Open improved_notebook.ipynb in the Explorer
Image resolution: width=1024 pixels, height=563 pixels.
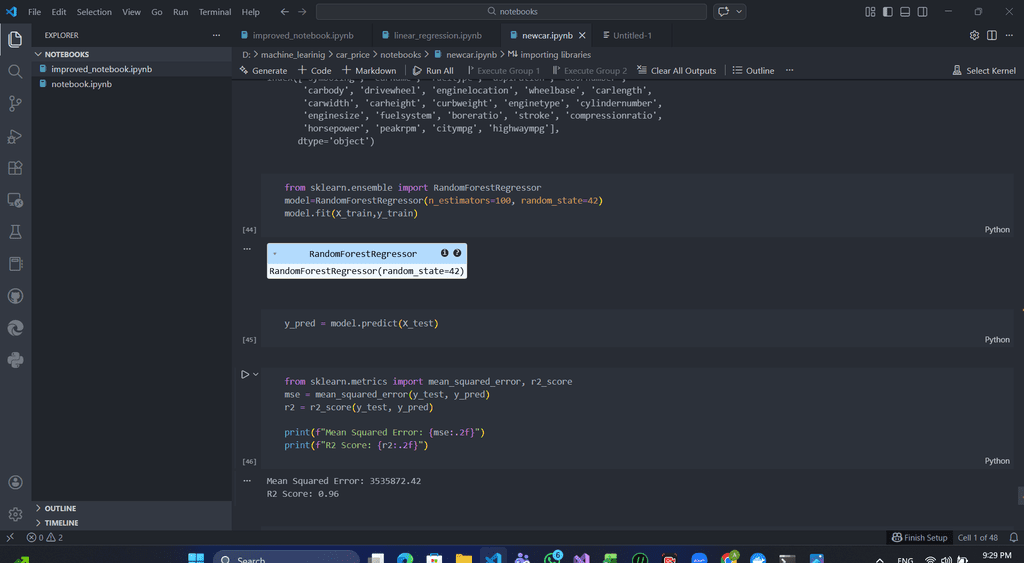click(101, 69)
